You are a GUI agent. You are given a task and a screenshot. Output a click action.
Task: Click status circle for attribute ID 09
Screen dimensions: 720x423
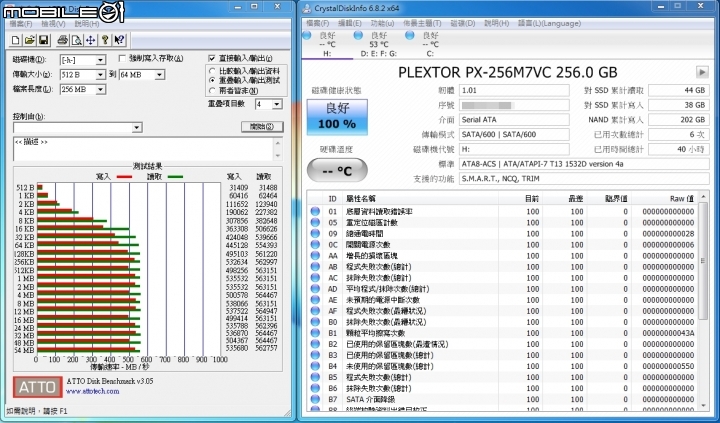[x=315, y=233]
